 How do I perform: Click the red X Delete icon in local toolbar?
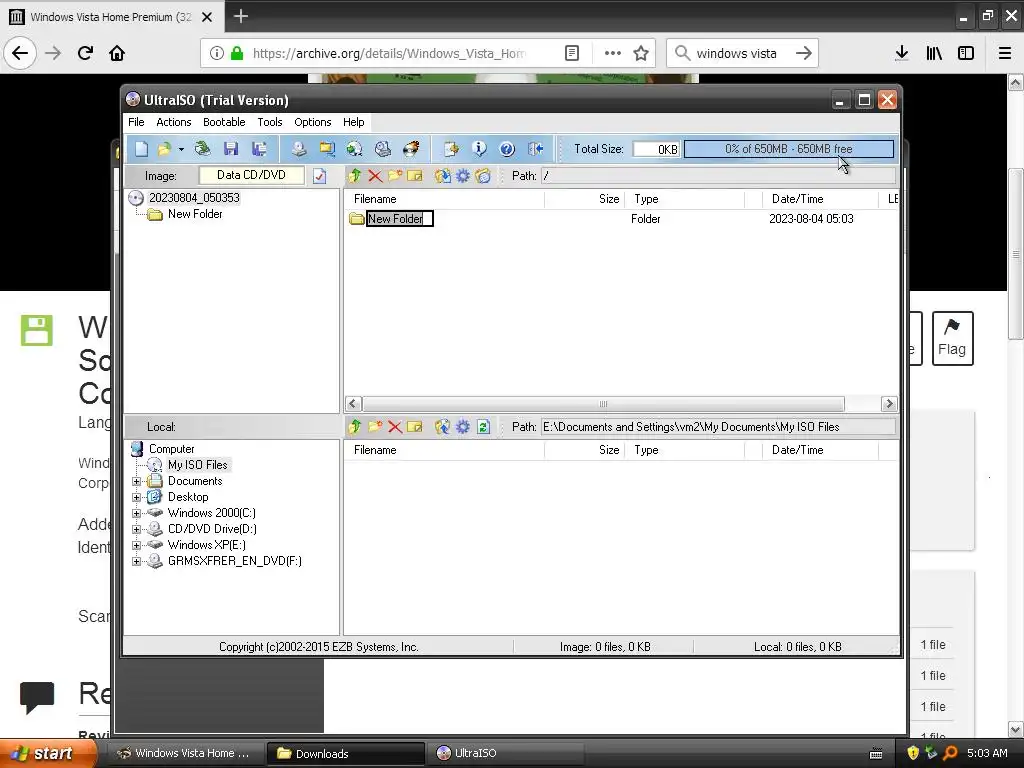395,426
